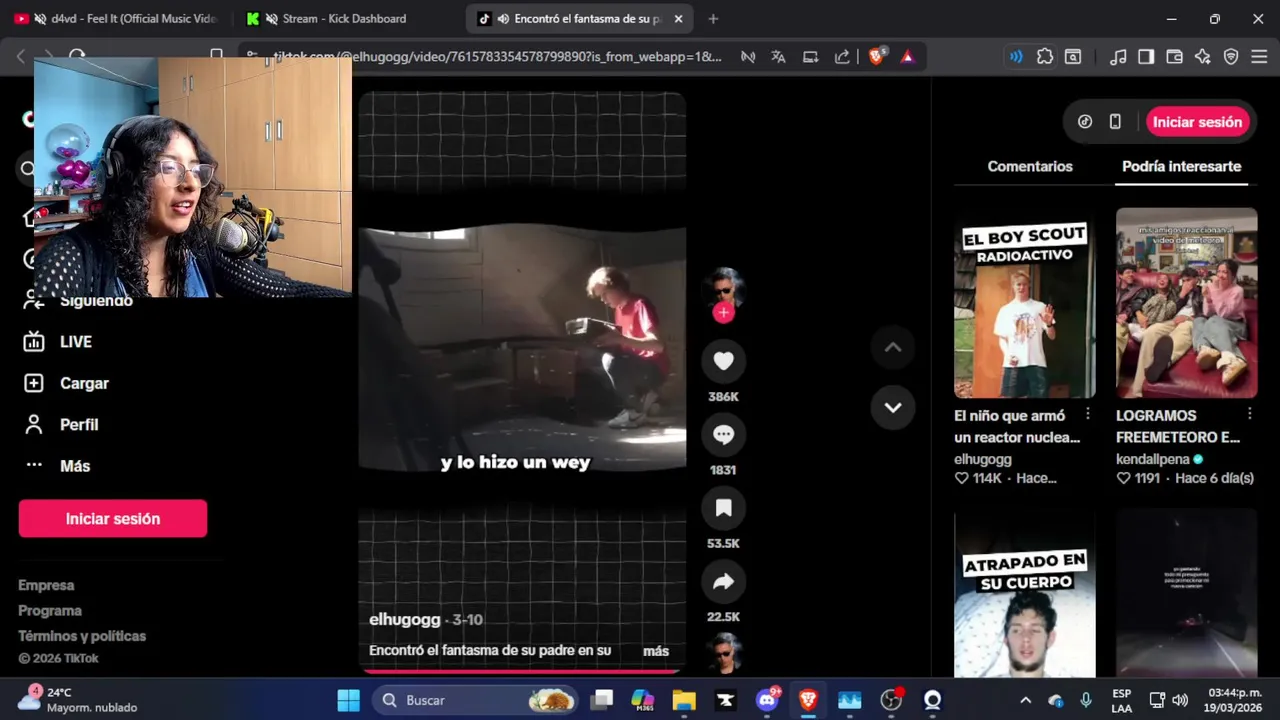Open the Atrapado en su cuerpo thumbnail
The image size is (1280, 720).
(1024, 596)
